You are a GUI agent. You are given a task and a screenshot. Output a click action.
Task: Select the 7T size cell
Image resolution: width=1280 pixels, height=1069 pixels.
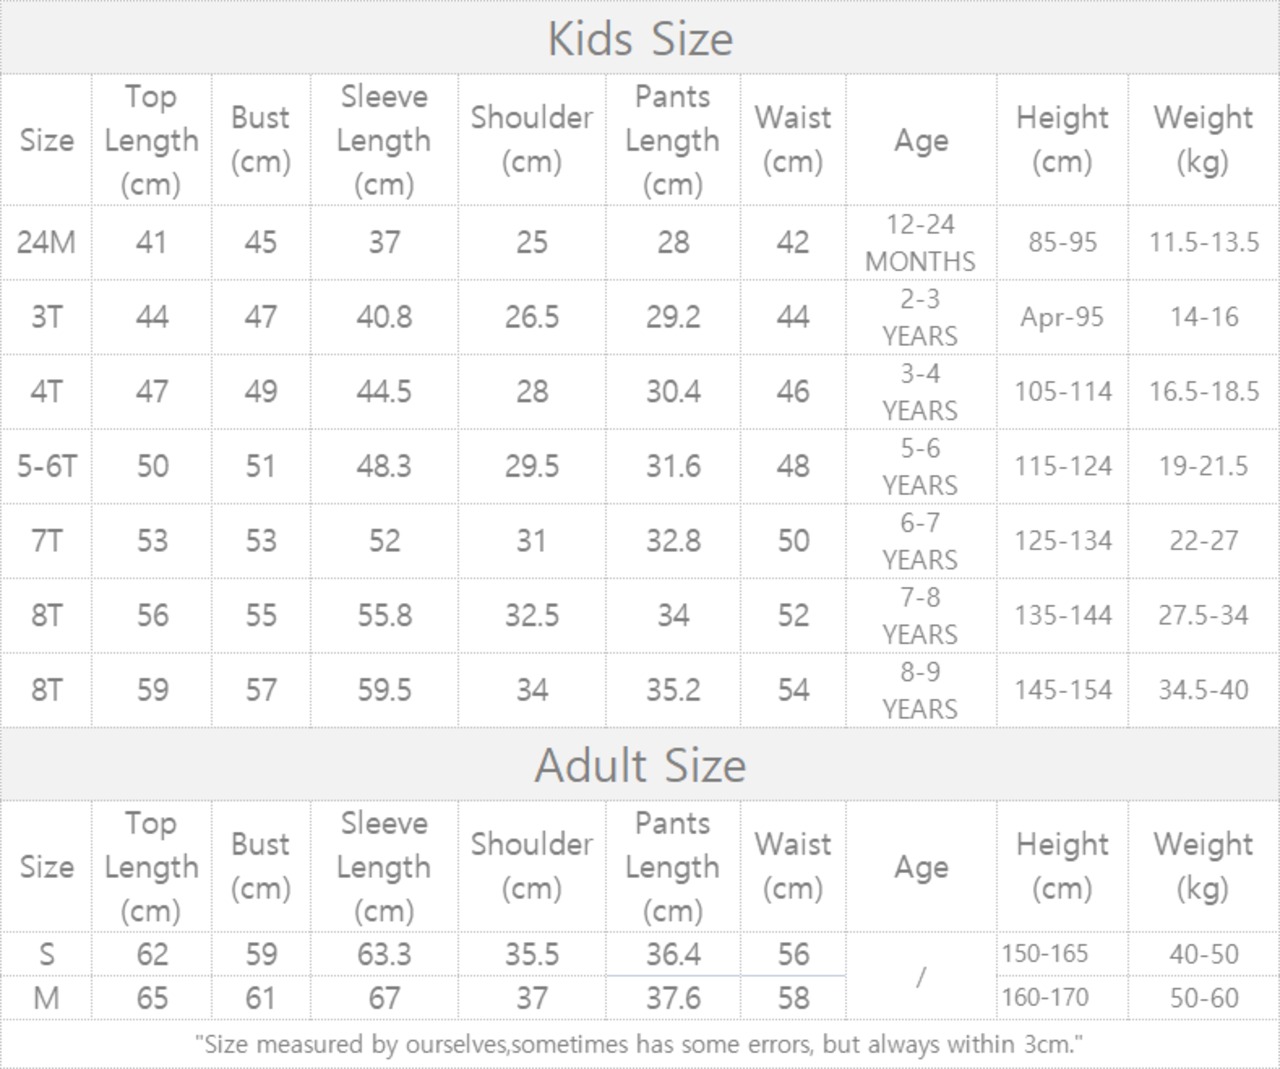point(46,541)
